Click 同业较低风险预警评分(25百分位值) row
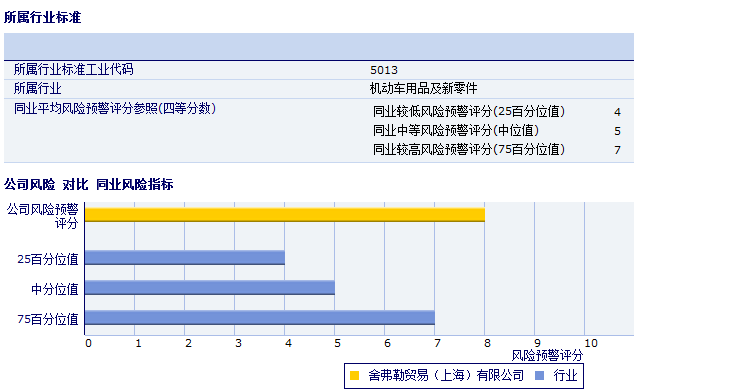The height and width of the screenshot is (389, 753). pos(497,111)
